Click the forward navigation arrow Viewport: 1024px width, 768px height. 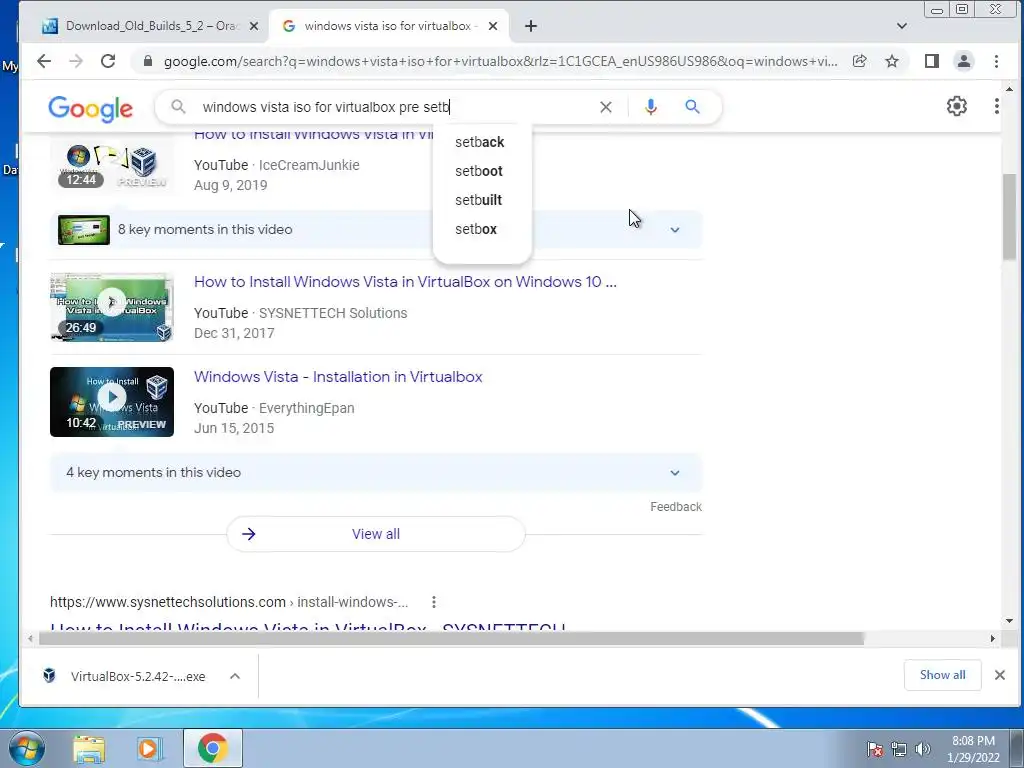pos(76,61)
